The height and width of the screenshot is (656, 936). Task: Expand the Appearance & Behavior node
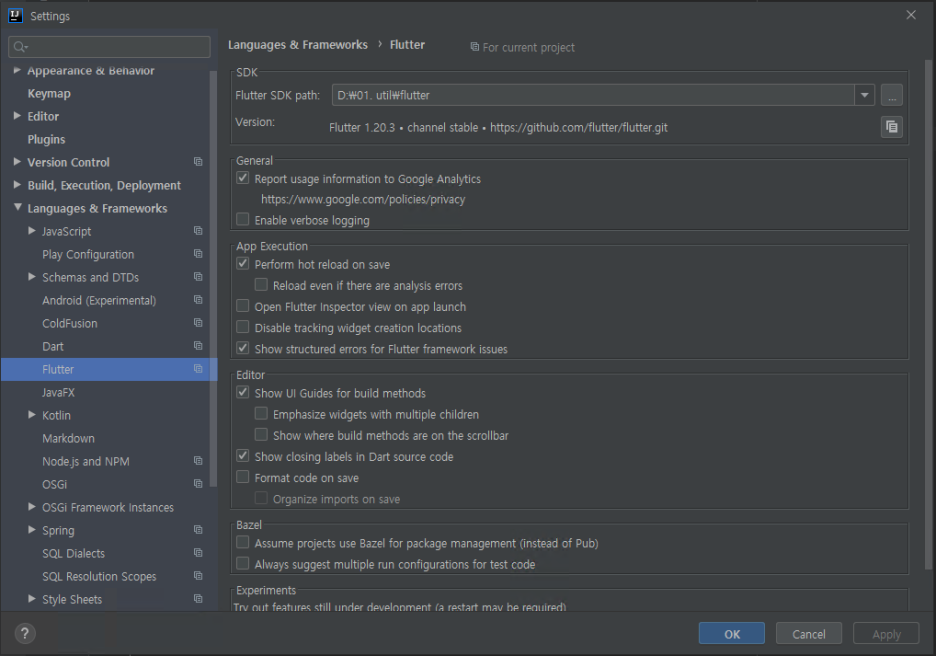point(17,70)
